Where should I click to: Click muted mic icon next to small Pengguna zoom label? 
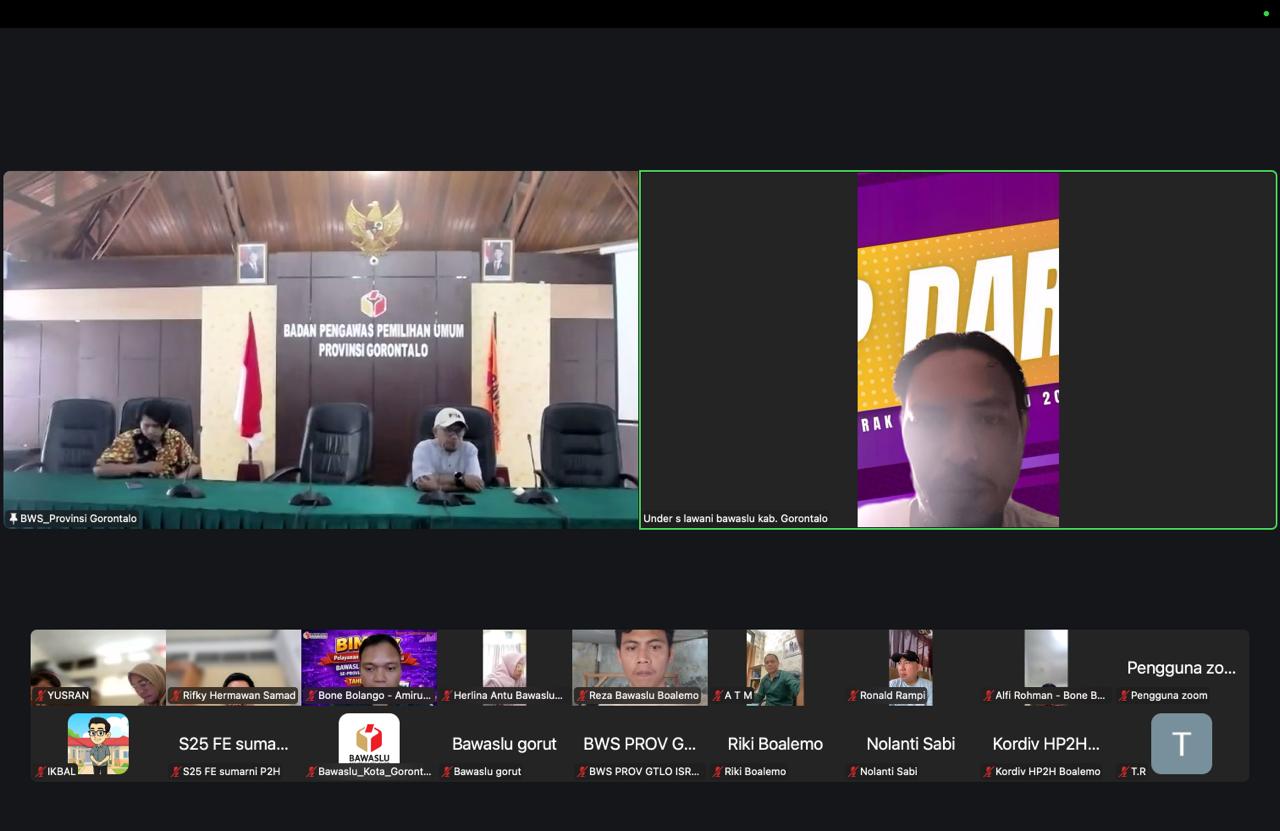coord(1124,695)
